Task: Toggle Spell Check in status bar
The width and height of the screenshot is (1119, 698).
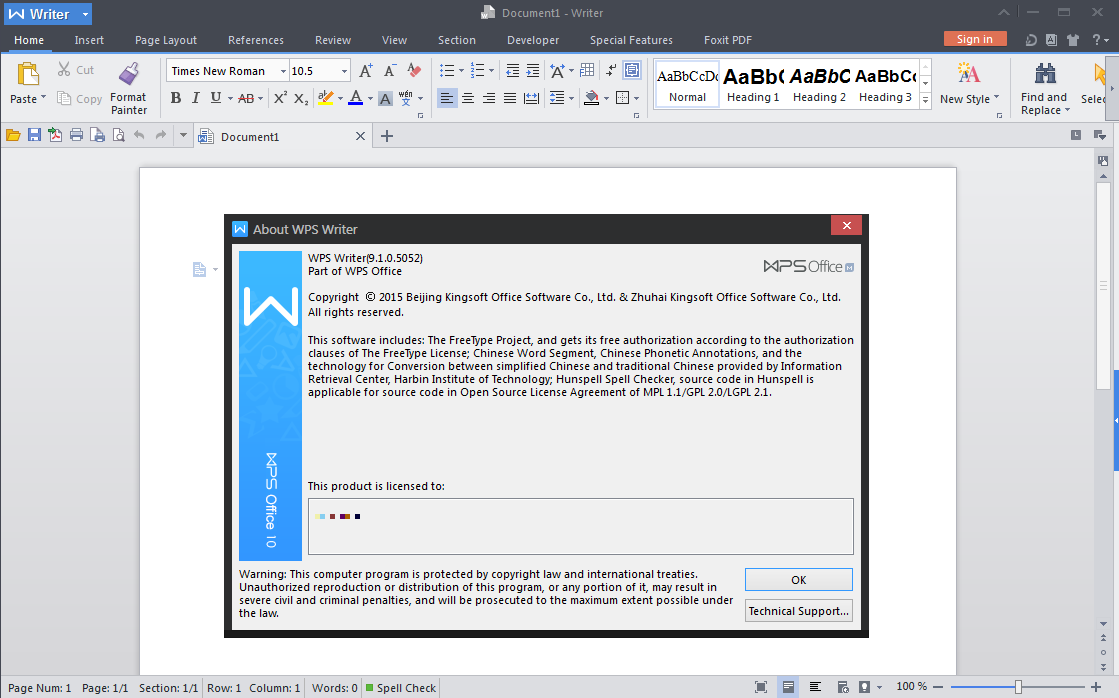Action: pyautogui.click(x=401, y=688)
